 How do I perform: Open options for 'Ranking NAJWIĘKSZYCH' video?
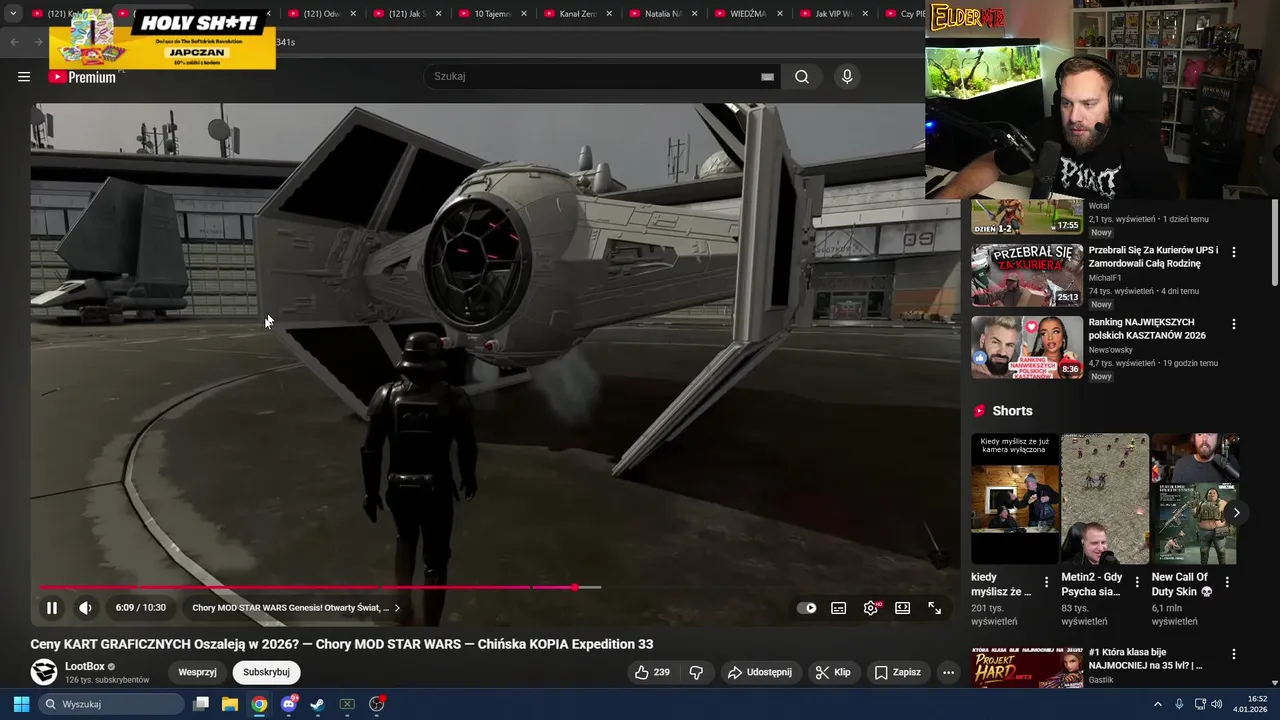1234,324
